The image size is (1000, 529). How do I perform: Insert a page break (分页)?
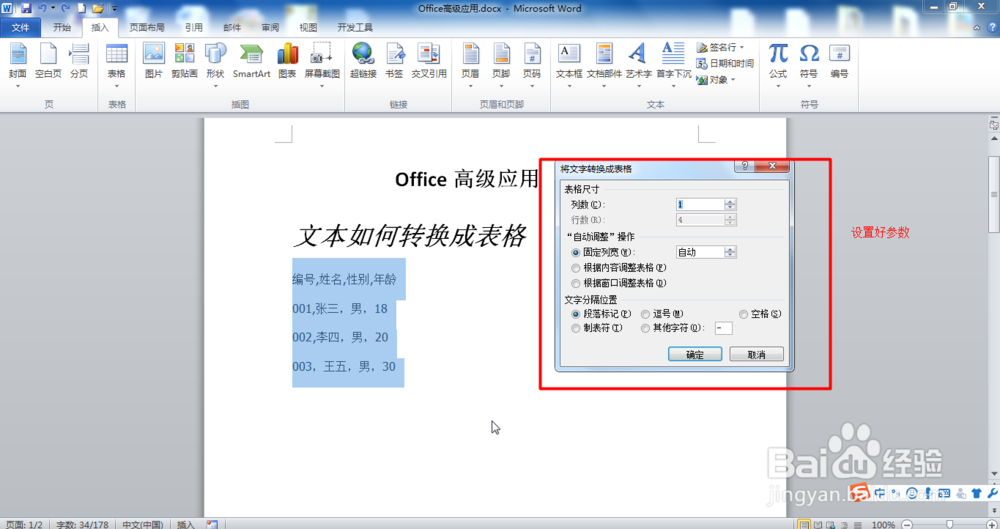pyautogui.click(x=79, y=62)
